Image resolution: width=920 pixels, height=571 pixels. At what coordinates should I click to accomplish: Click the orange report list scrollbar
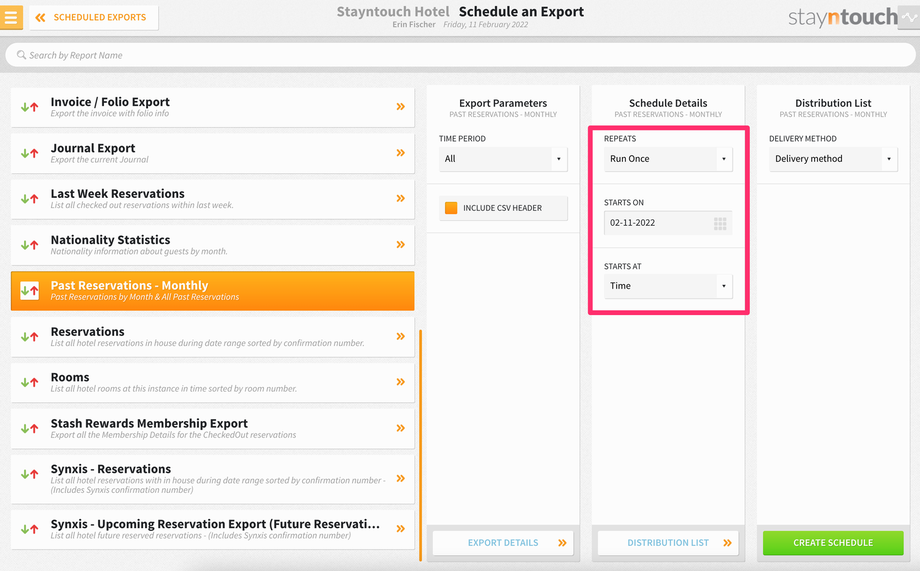(x=421, y=445)
